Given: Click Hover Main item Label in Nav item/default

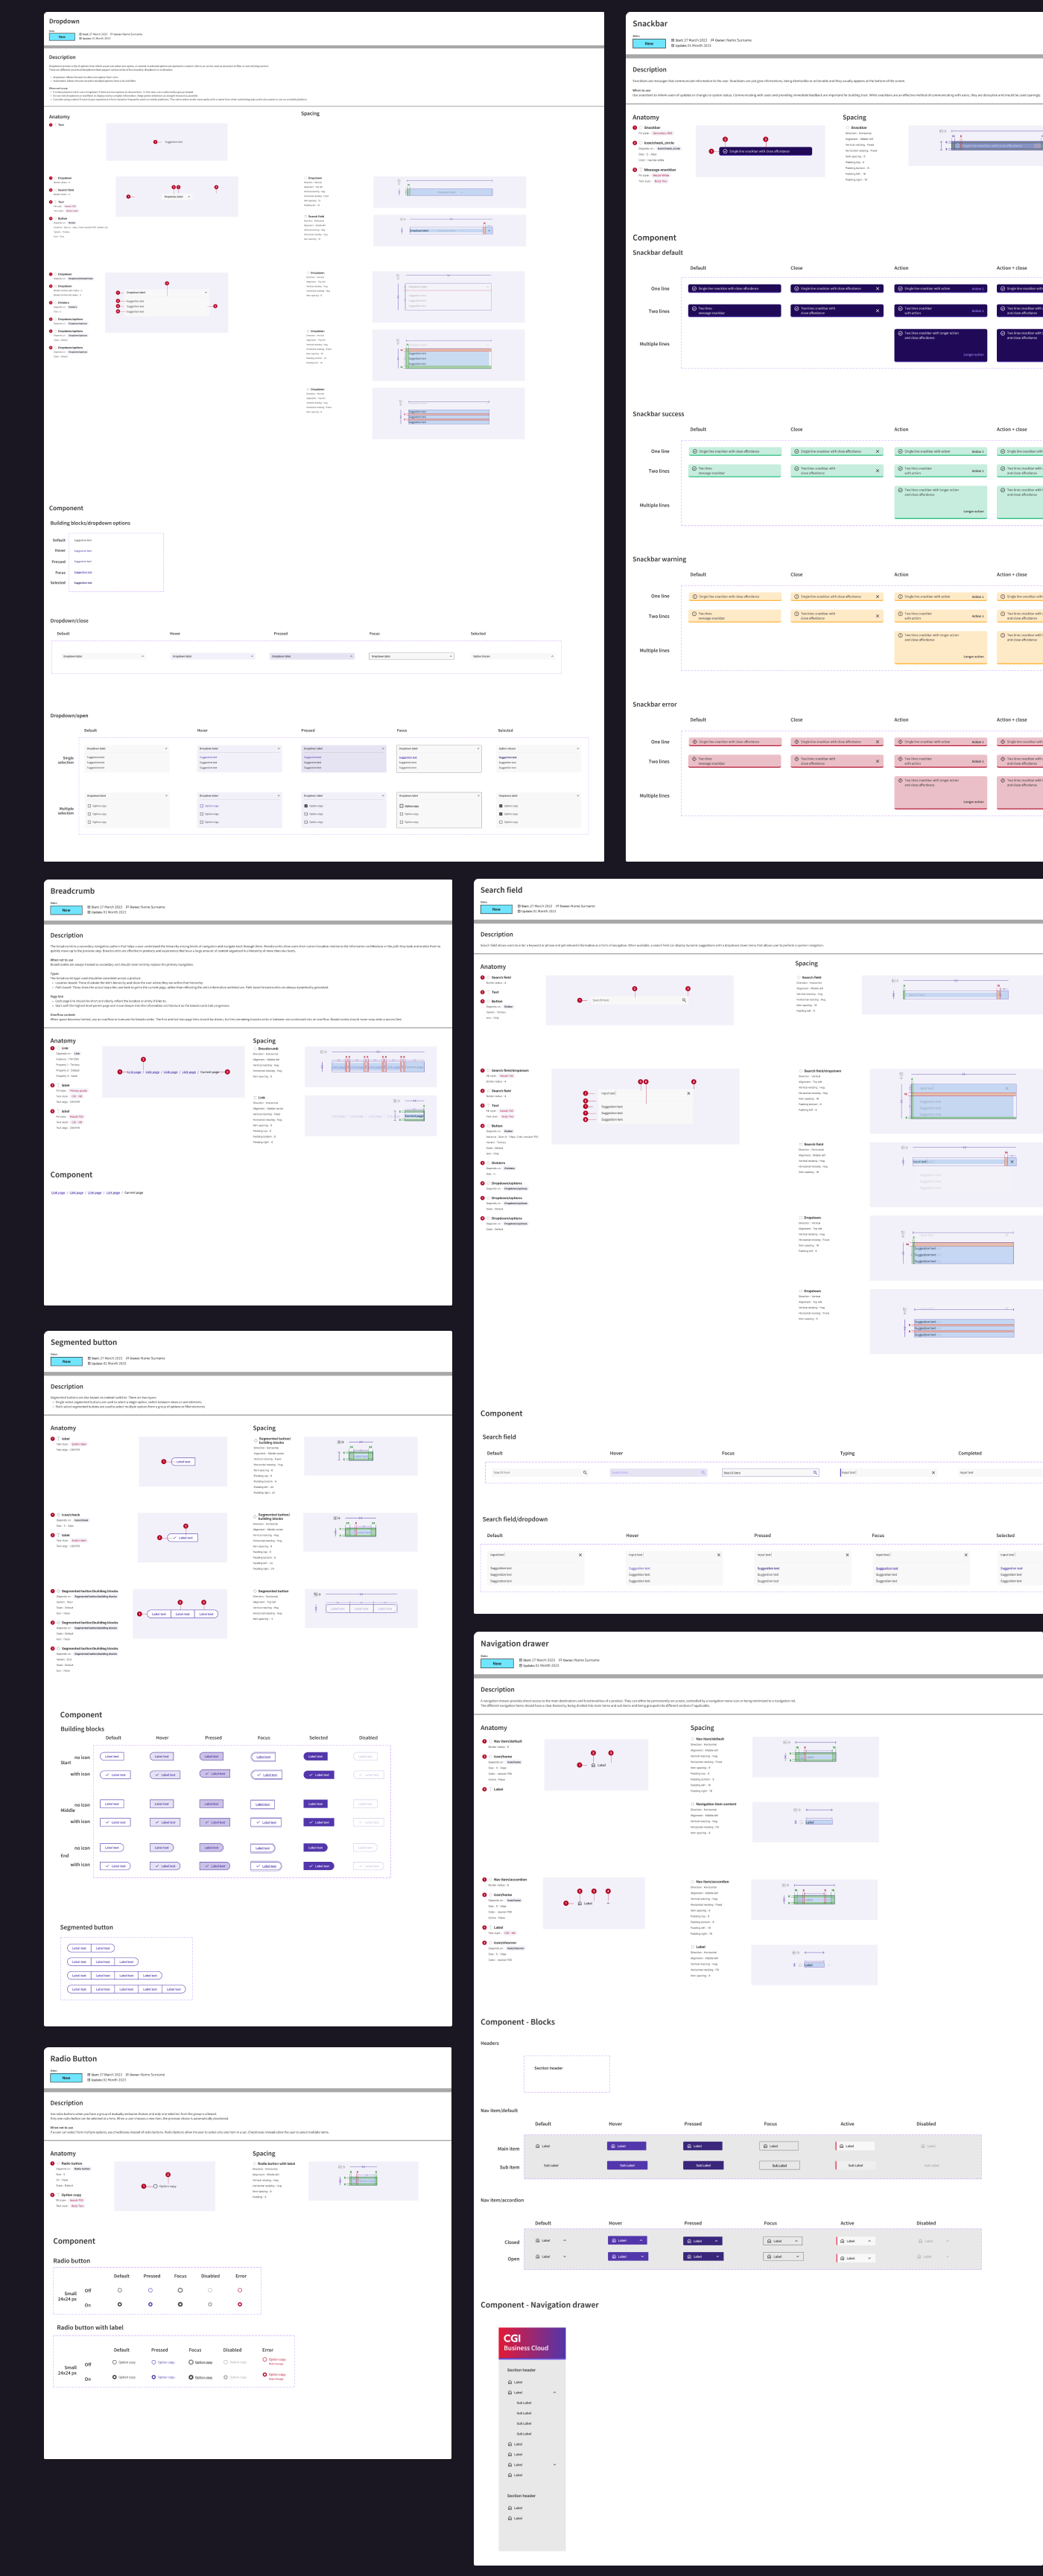Looking at the screenshot, I should (627, 2146).
